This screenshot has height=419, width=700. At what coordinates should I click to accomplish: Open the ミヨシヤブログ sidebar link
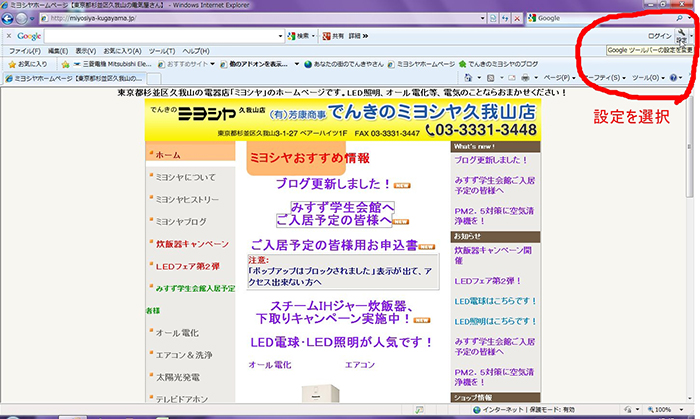180,221
